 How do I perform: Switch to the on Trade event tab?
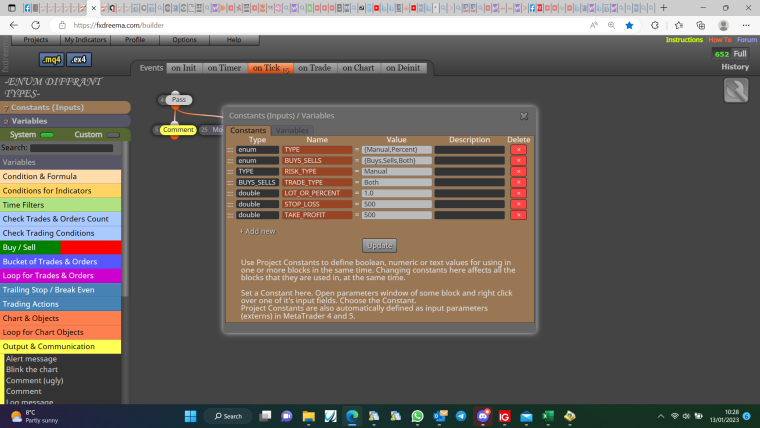[x=315, y=68]
